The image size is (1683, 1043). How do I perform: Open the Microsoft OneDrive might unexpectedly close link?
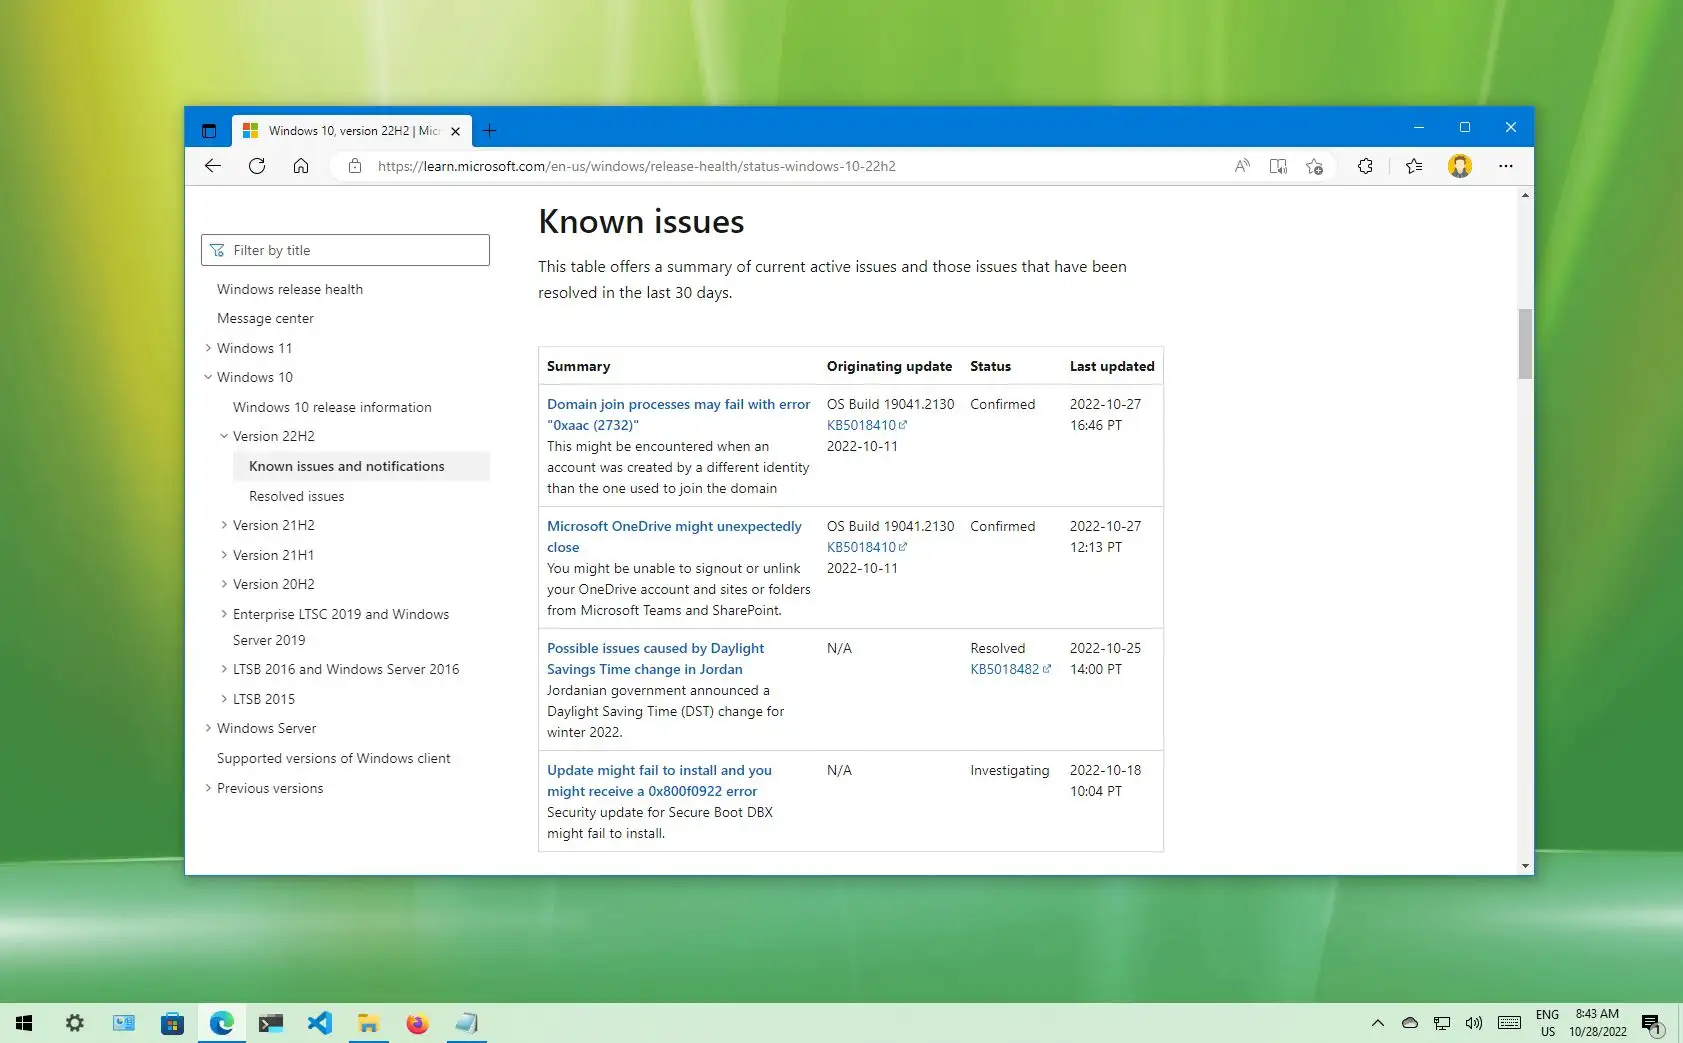click(674, 537)
